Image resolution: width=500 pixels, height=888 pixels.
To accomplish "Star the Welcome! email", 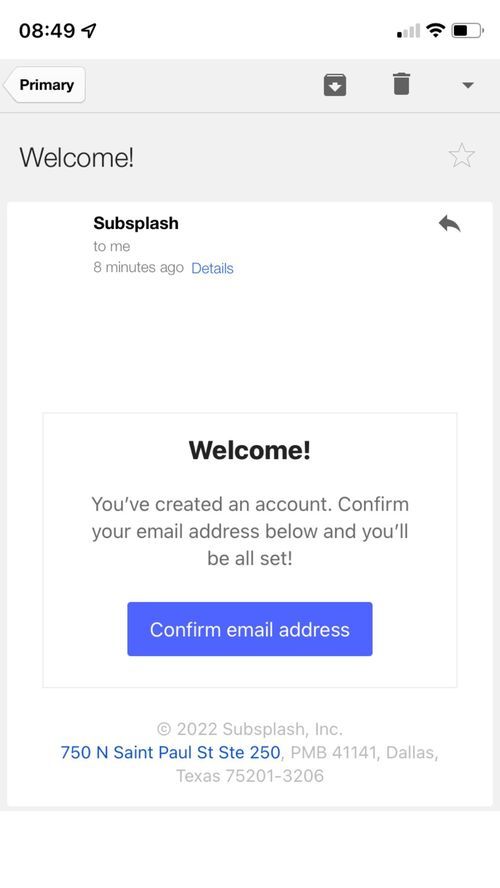I will click(x=461, y=156).
